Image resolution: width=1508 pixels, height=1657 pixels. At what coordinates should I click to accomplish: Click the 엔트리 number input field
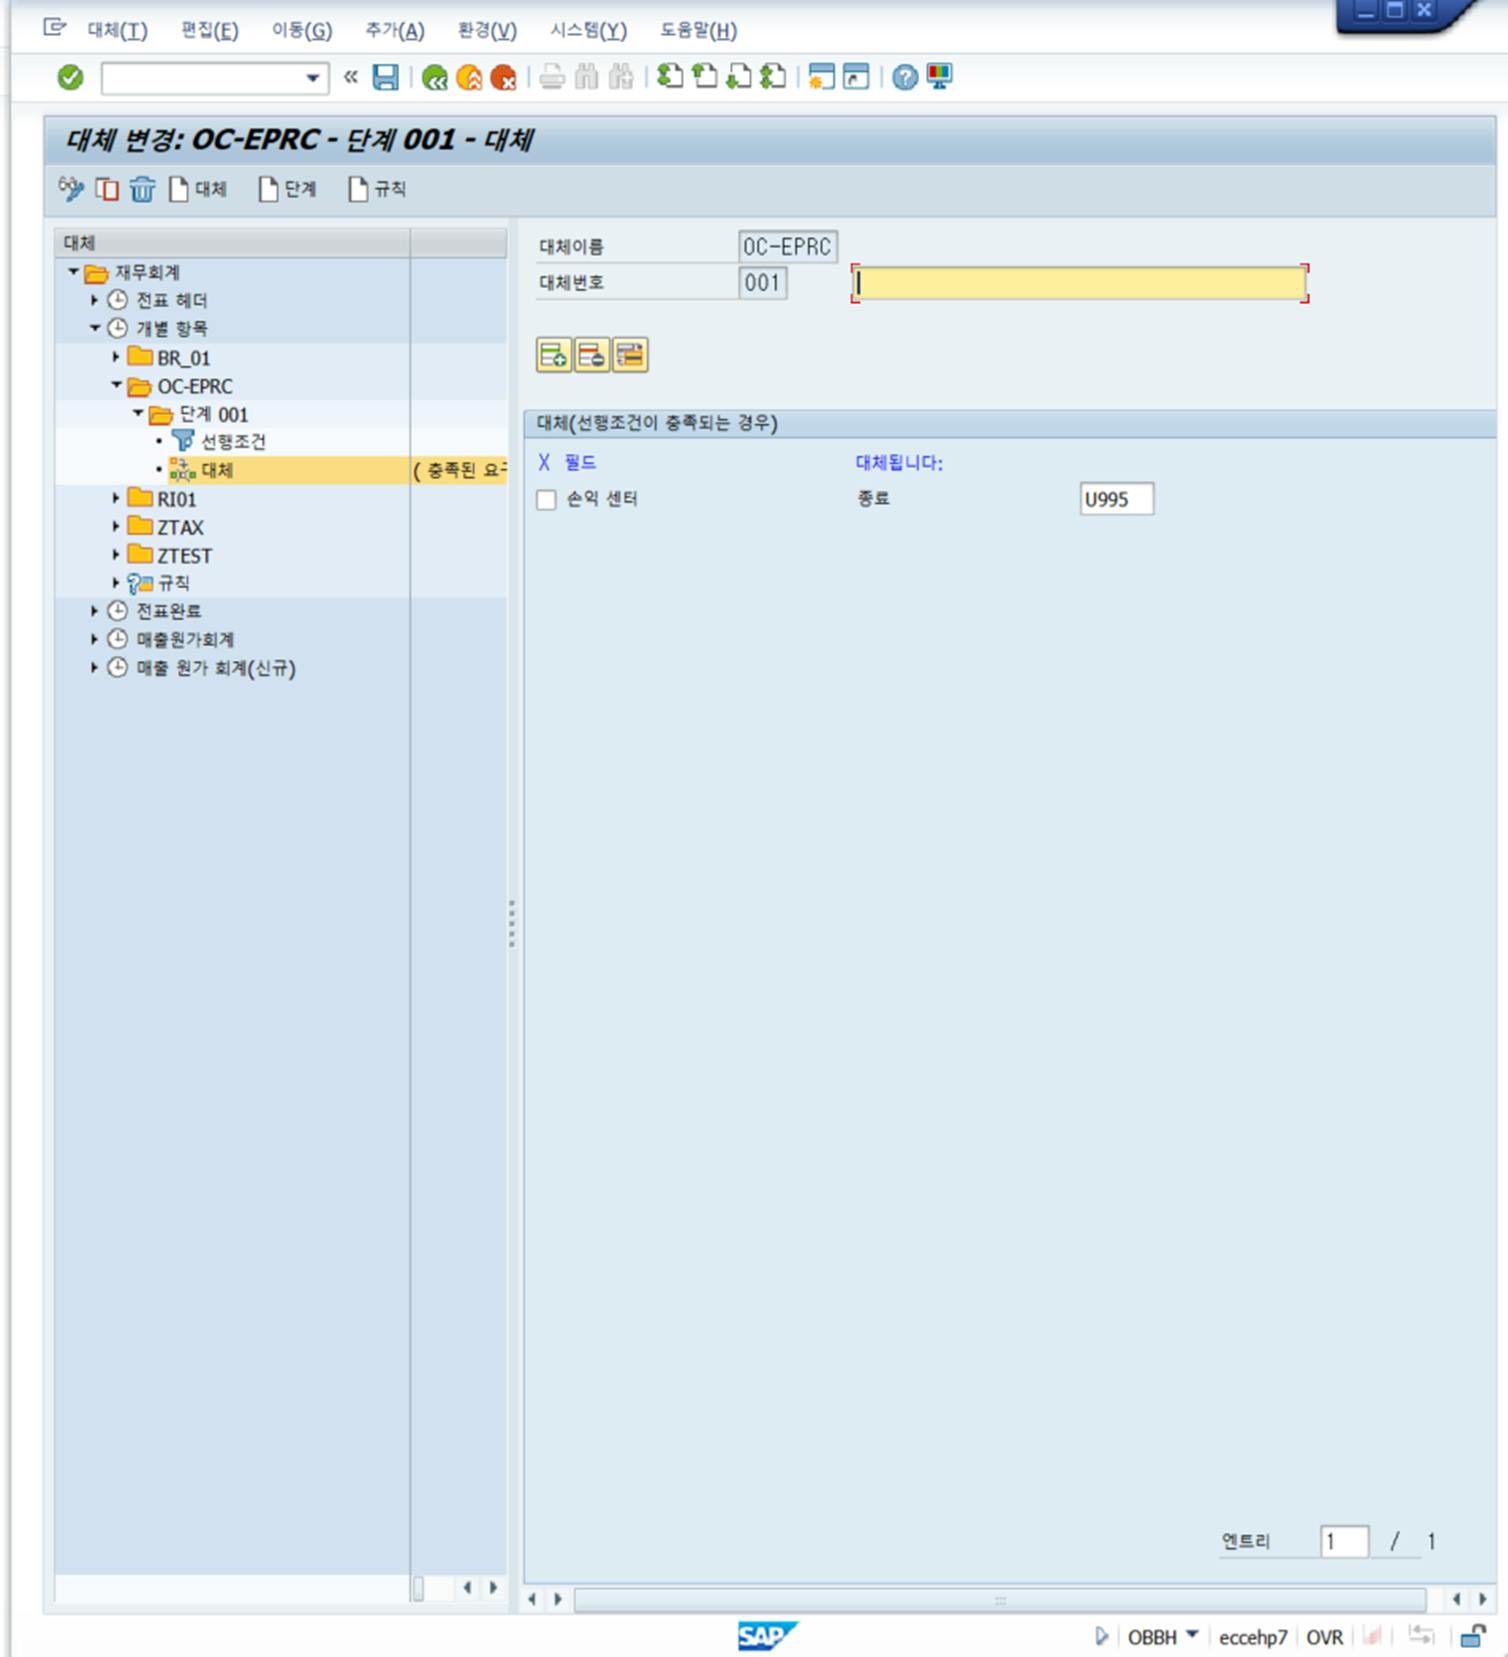(x=1344, y=1542)
